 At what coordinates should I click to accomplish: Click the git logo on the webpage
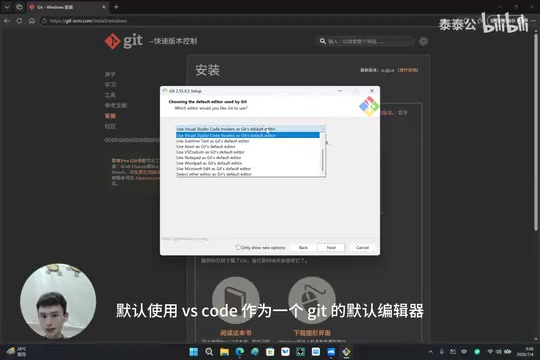pyautogui.click(x=124, y=41)
